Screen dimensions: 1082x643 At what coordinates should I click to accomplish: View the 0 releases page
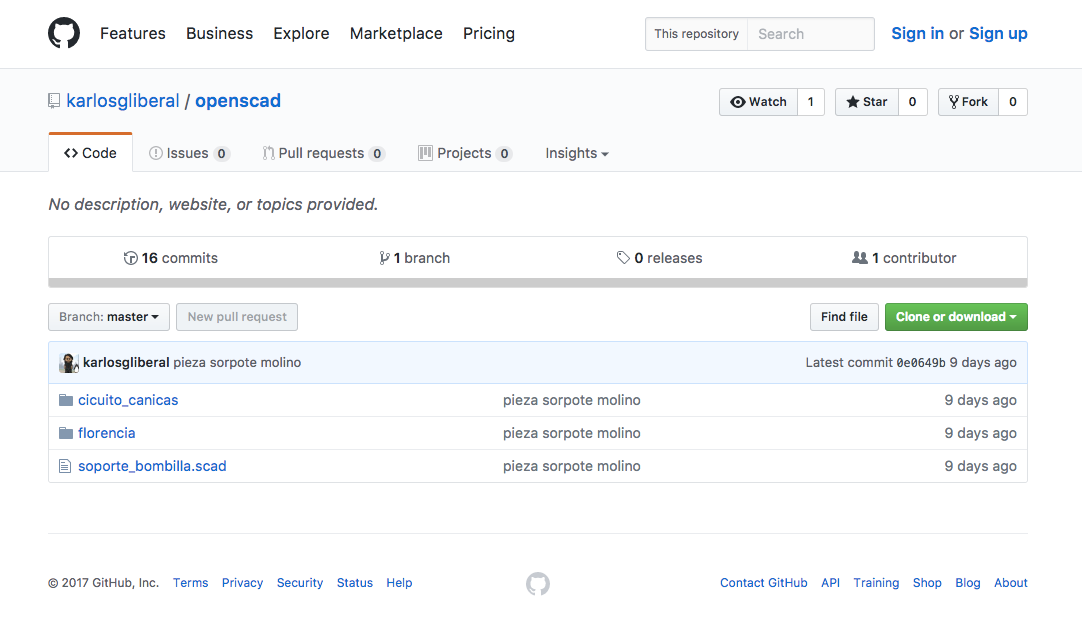click(659, 258)
